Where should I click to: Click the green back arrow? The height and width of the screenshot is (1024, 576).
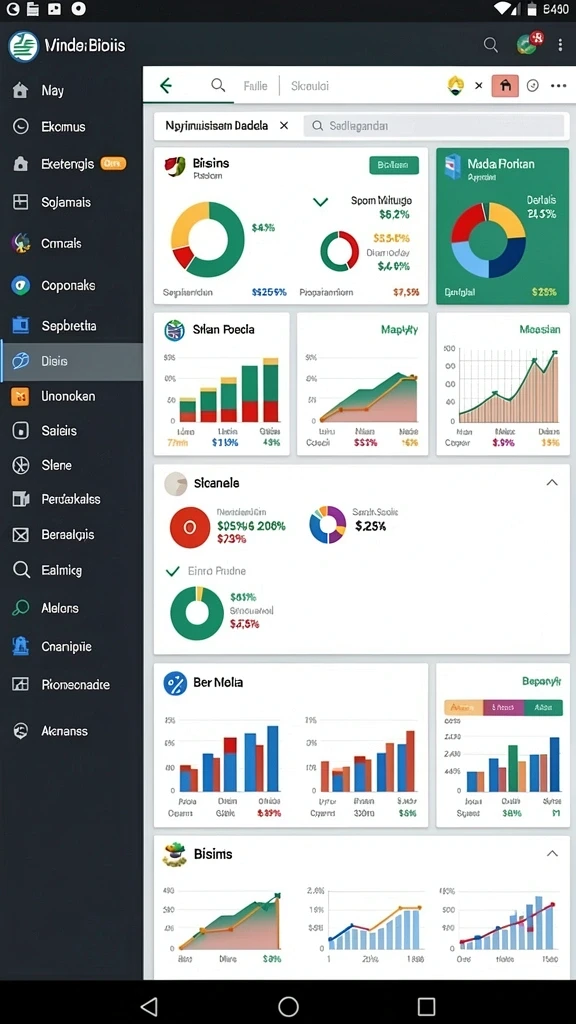click(x=166, y=86)
